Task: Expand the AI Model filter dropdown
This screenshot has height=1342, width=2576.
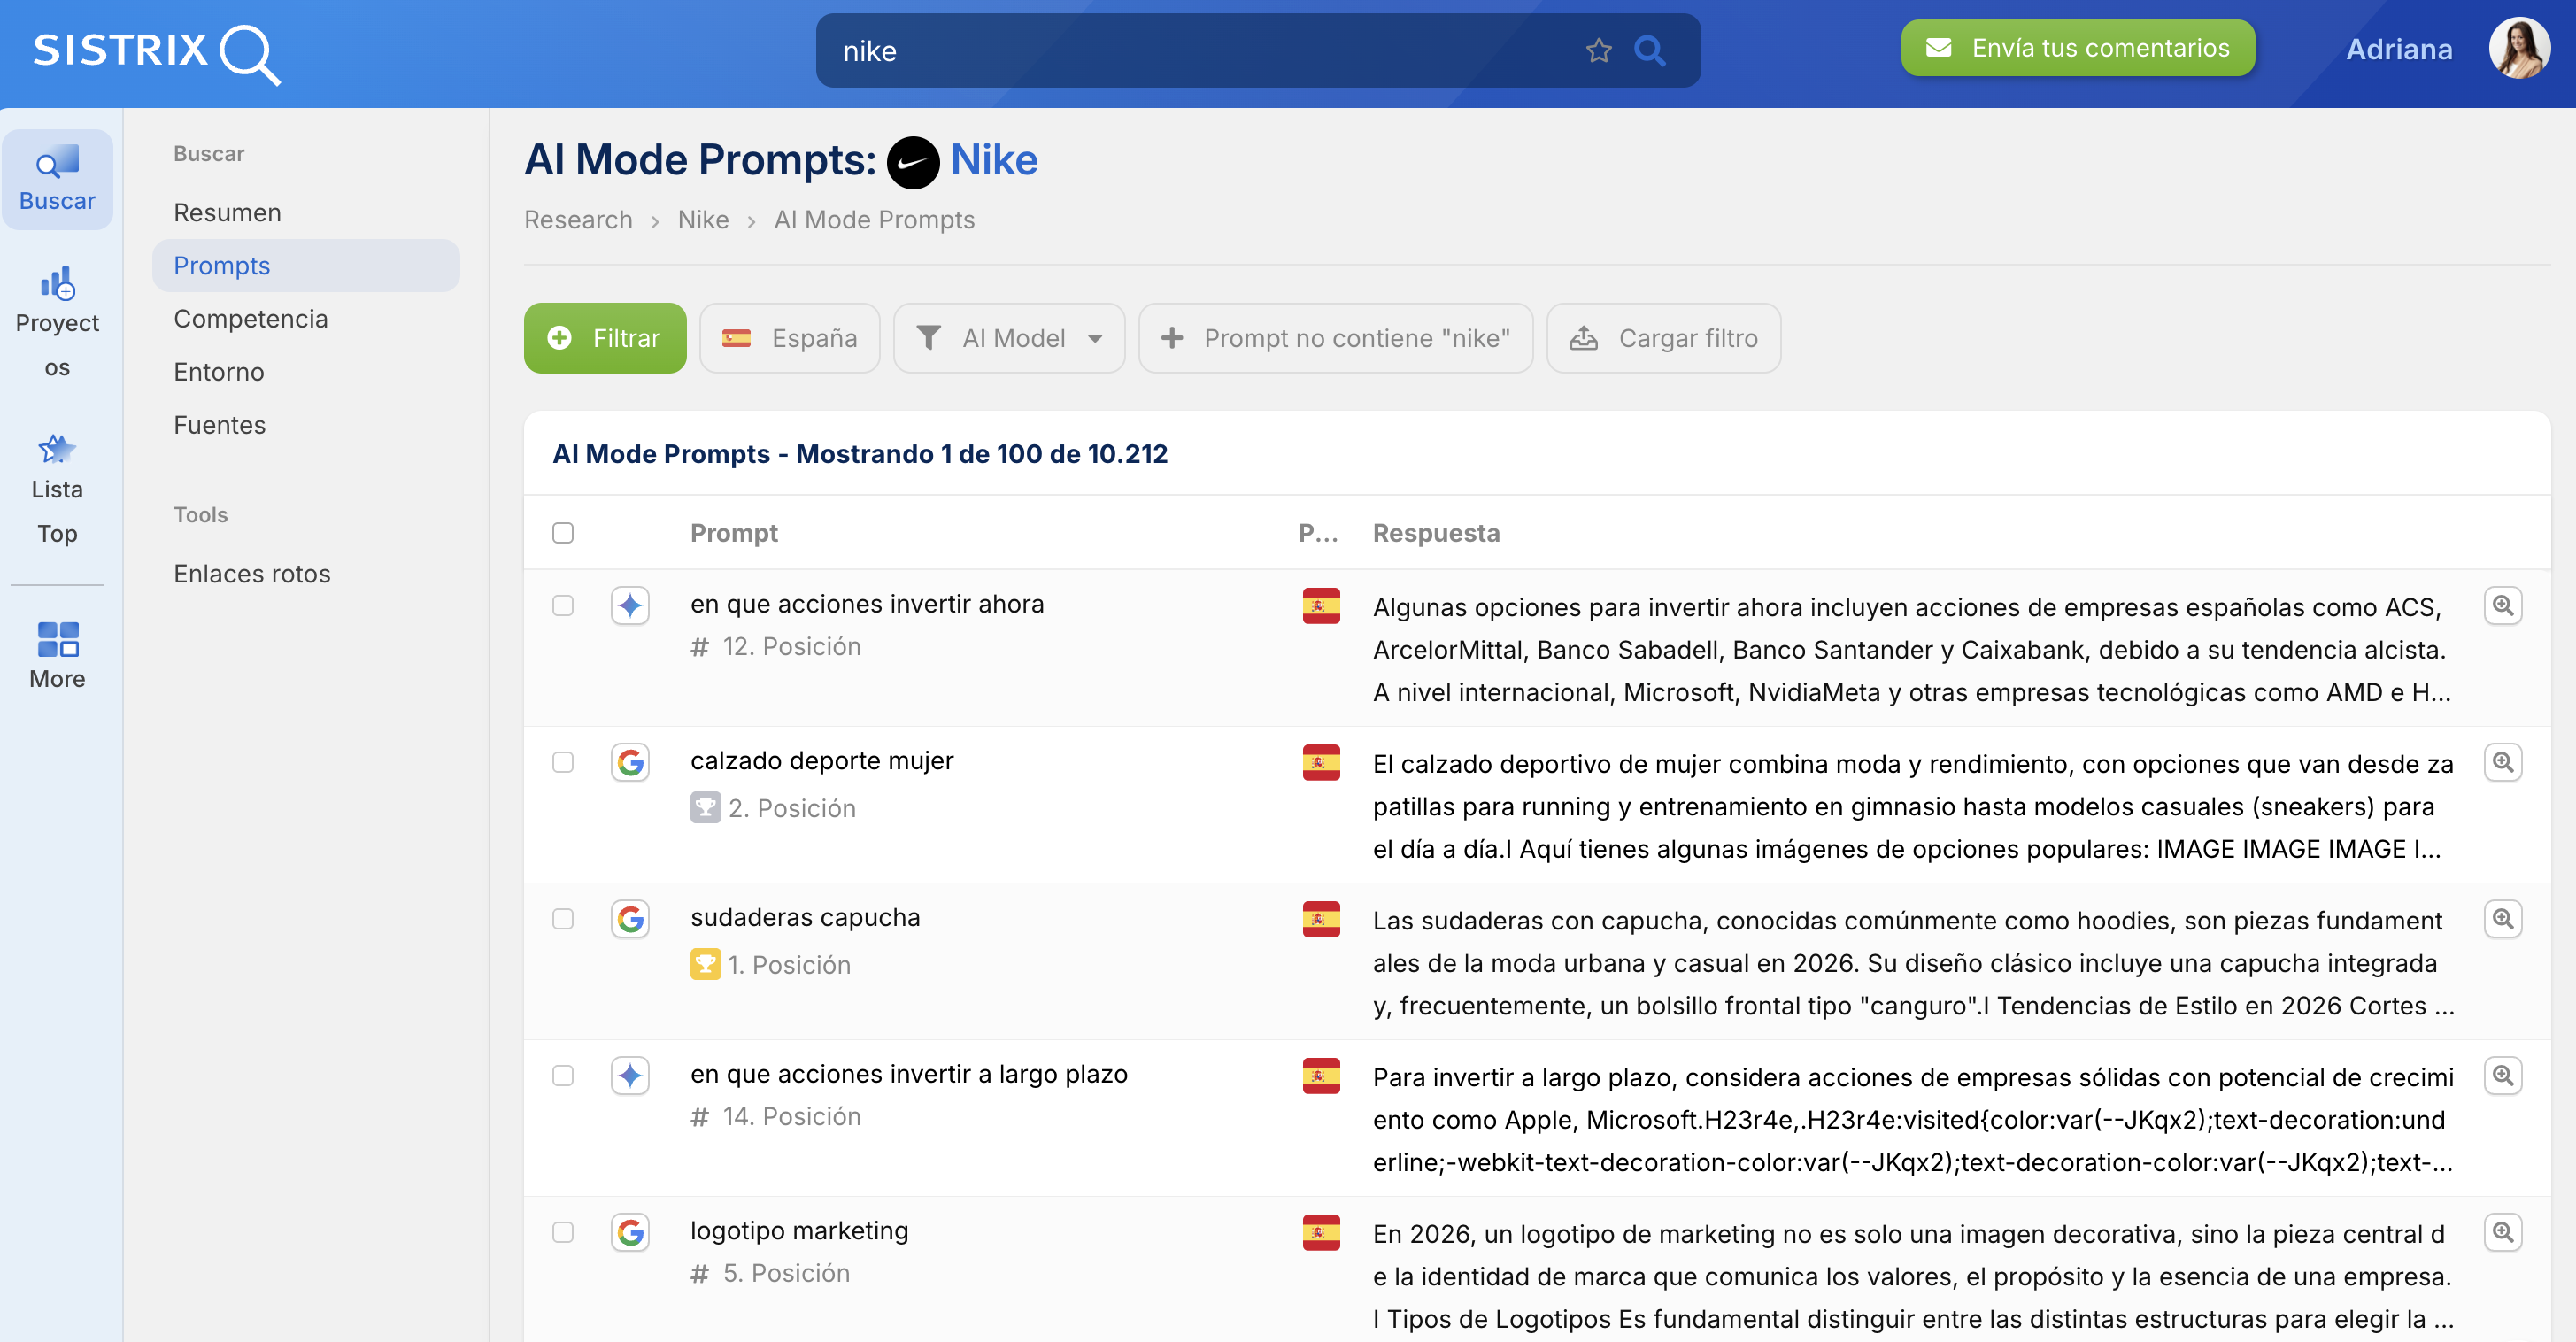Action: [x=1008, y=338]
